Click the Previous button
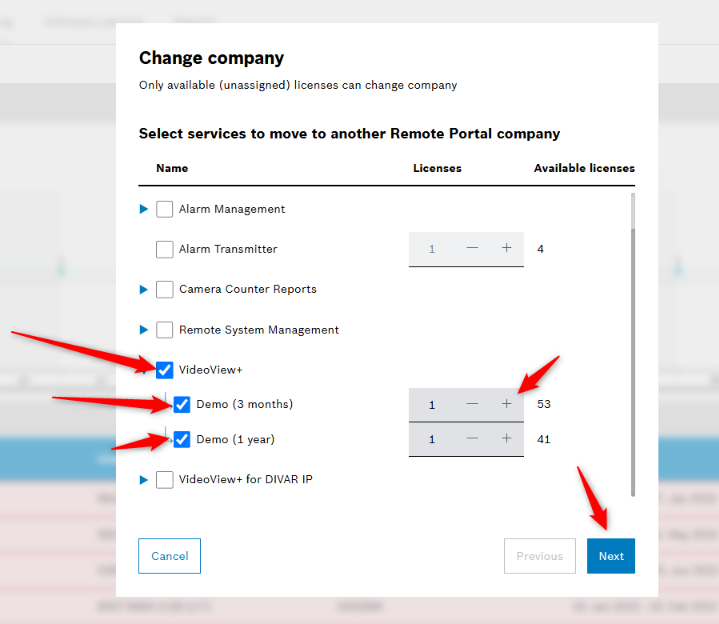This screenshot has width=719, height=624. click(539, 556)
